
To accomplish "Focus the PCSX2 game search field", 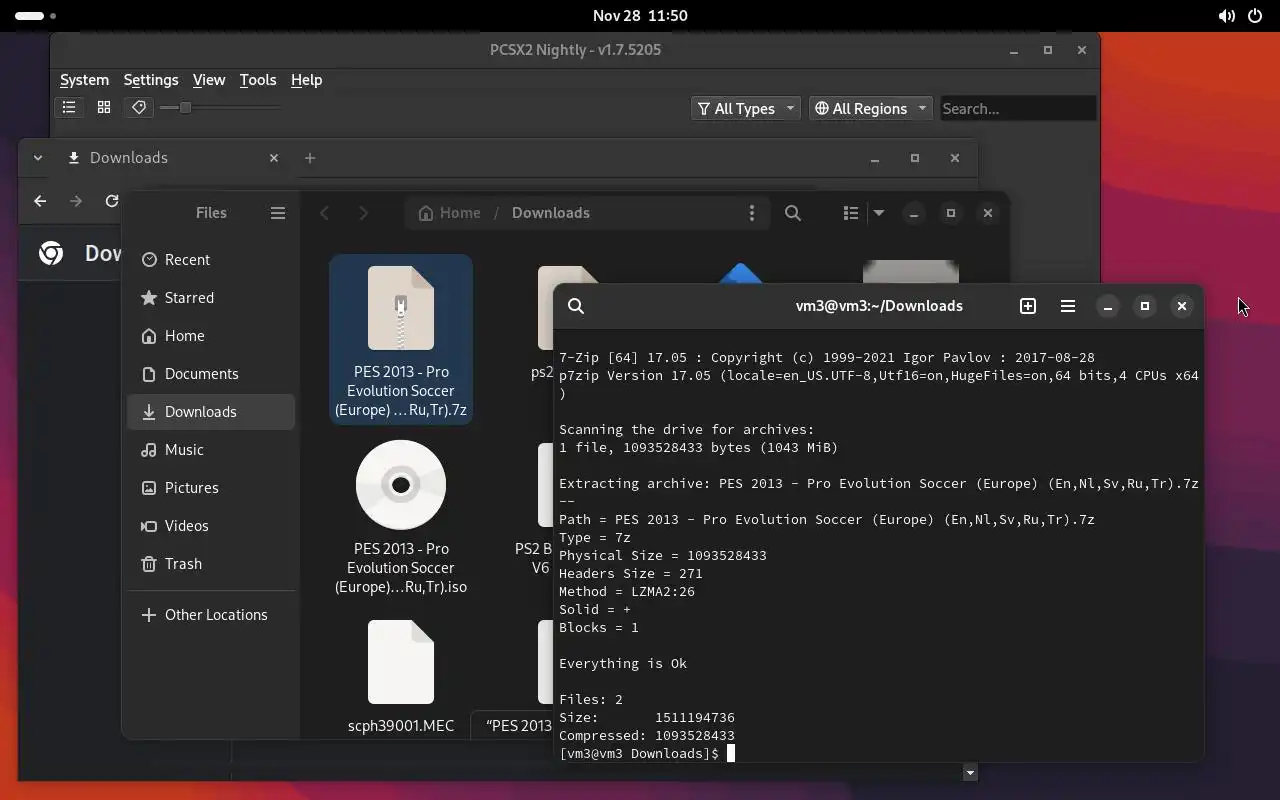I will coord(1018,108).
